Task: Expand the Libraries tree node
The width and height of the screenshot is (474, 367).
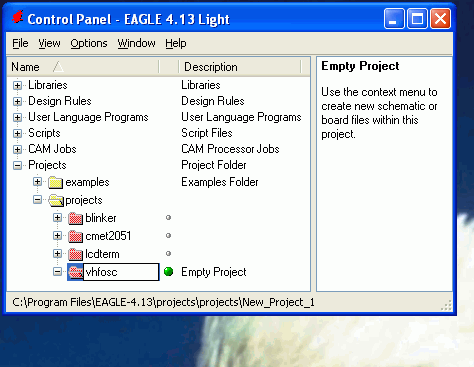Action: 17,85
